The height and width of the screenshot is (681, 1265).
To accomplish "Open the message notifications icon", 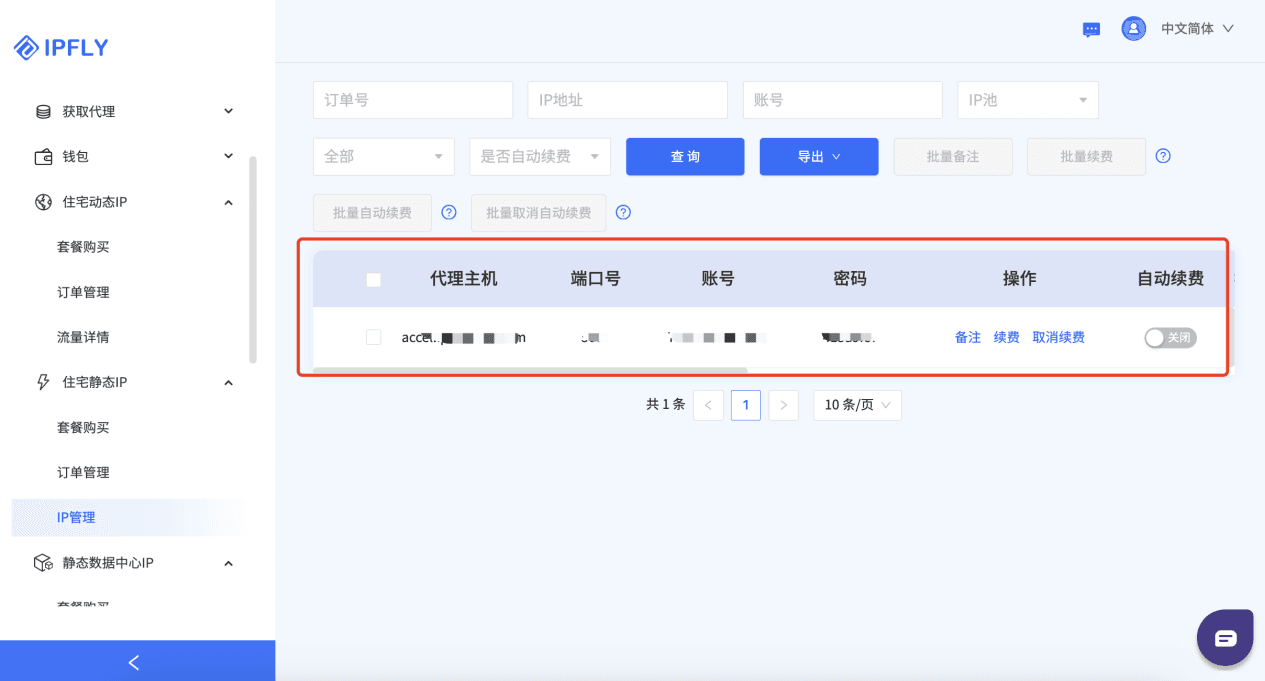I will tap(1091, 29).
